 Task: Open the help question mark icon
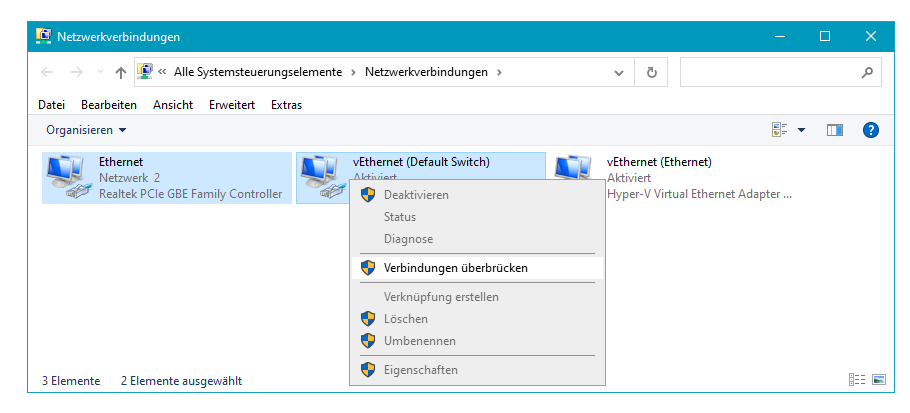pos(870,130)
